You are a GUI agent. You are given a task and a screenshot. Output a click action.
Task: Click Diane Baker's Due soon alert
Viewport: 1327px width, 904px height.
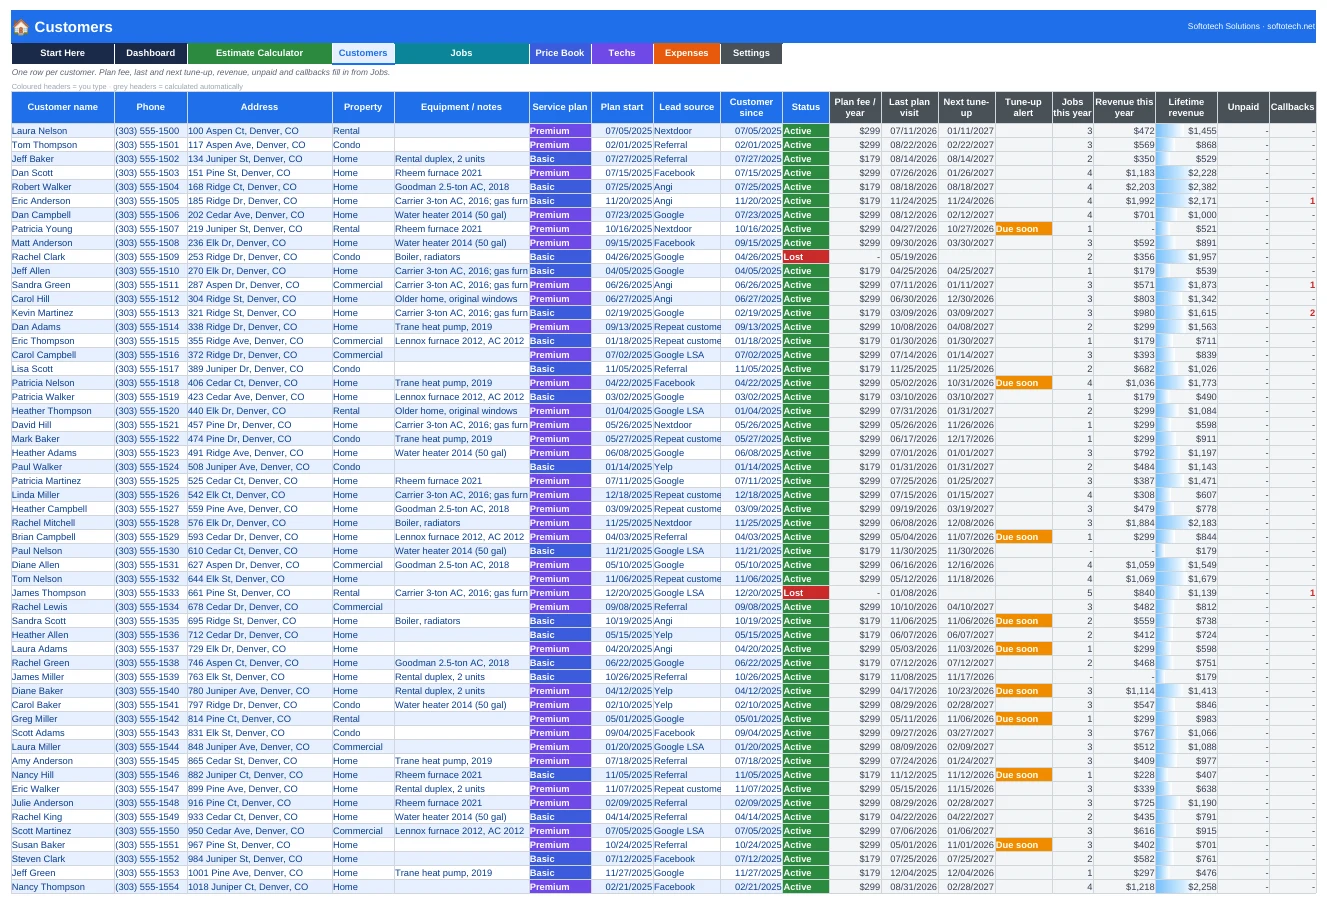(x=1023, y=691)
